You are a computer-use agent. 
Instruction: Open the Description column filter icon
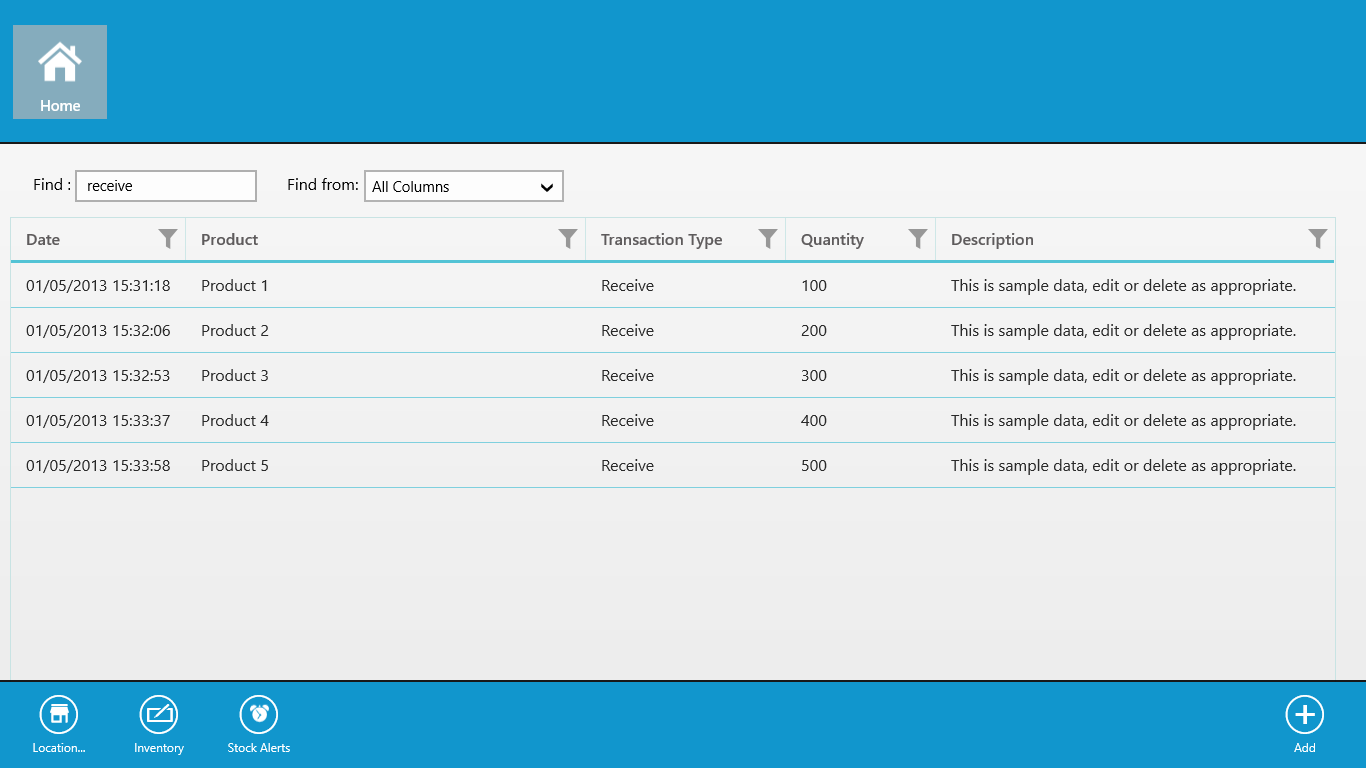(x=1318, y=239)
